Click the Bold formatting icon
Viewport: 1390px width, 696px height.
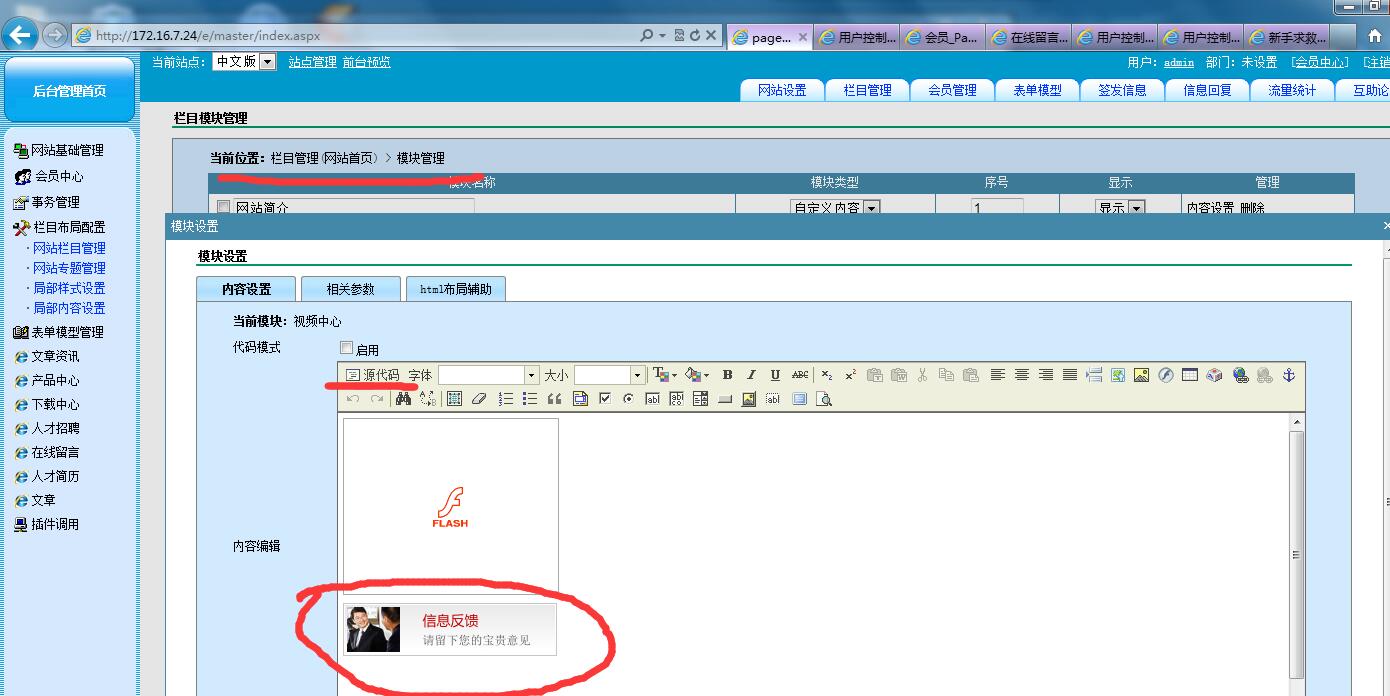(727, 375)
